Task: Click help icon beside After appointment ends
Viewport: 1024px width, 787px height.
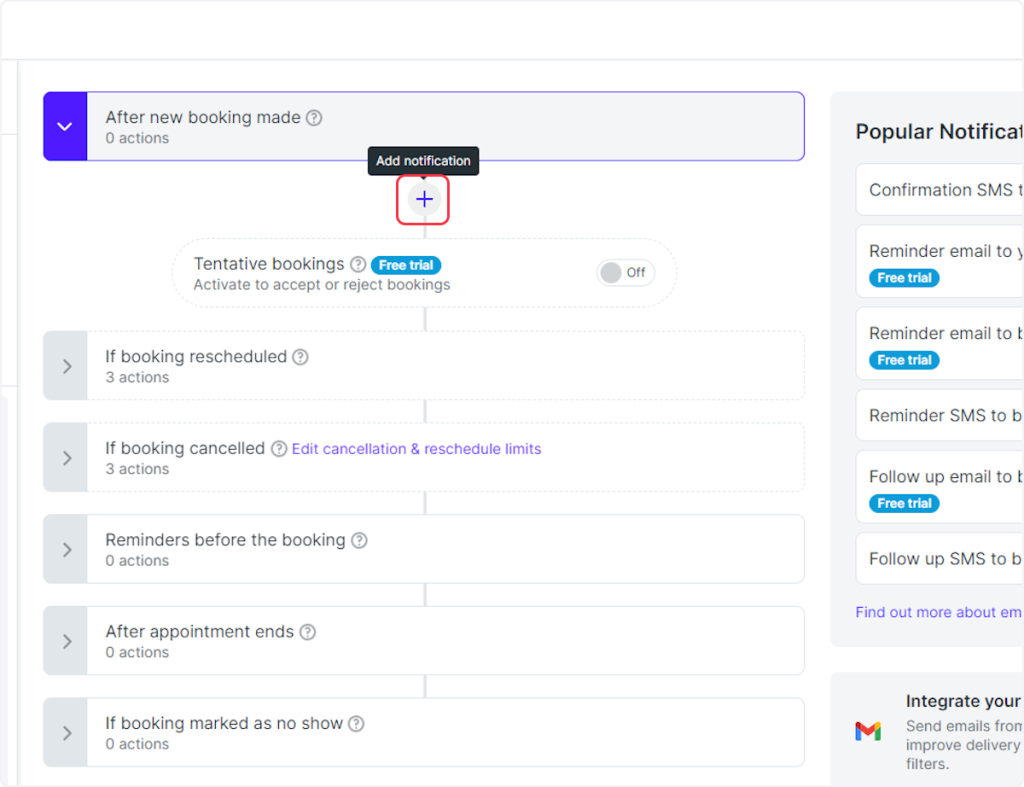Action: tap(308, 632)
